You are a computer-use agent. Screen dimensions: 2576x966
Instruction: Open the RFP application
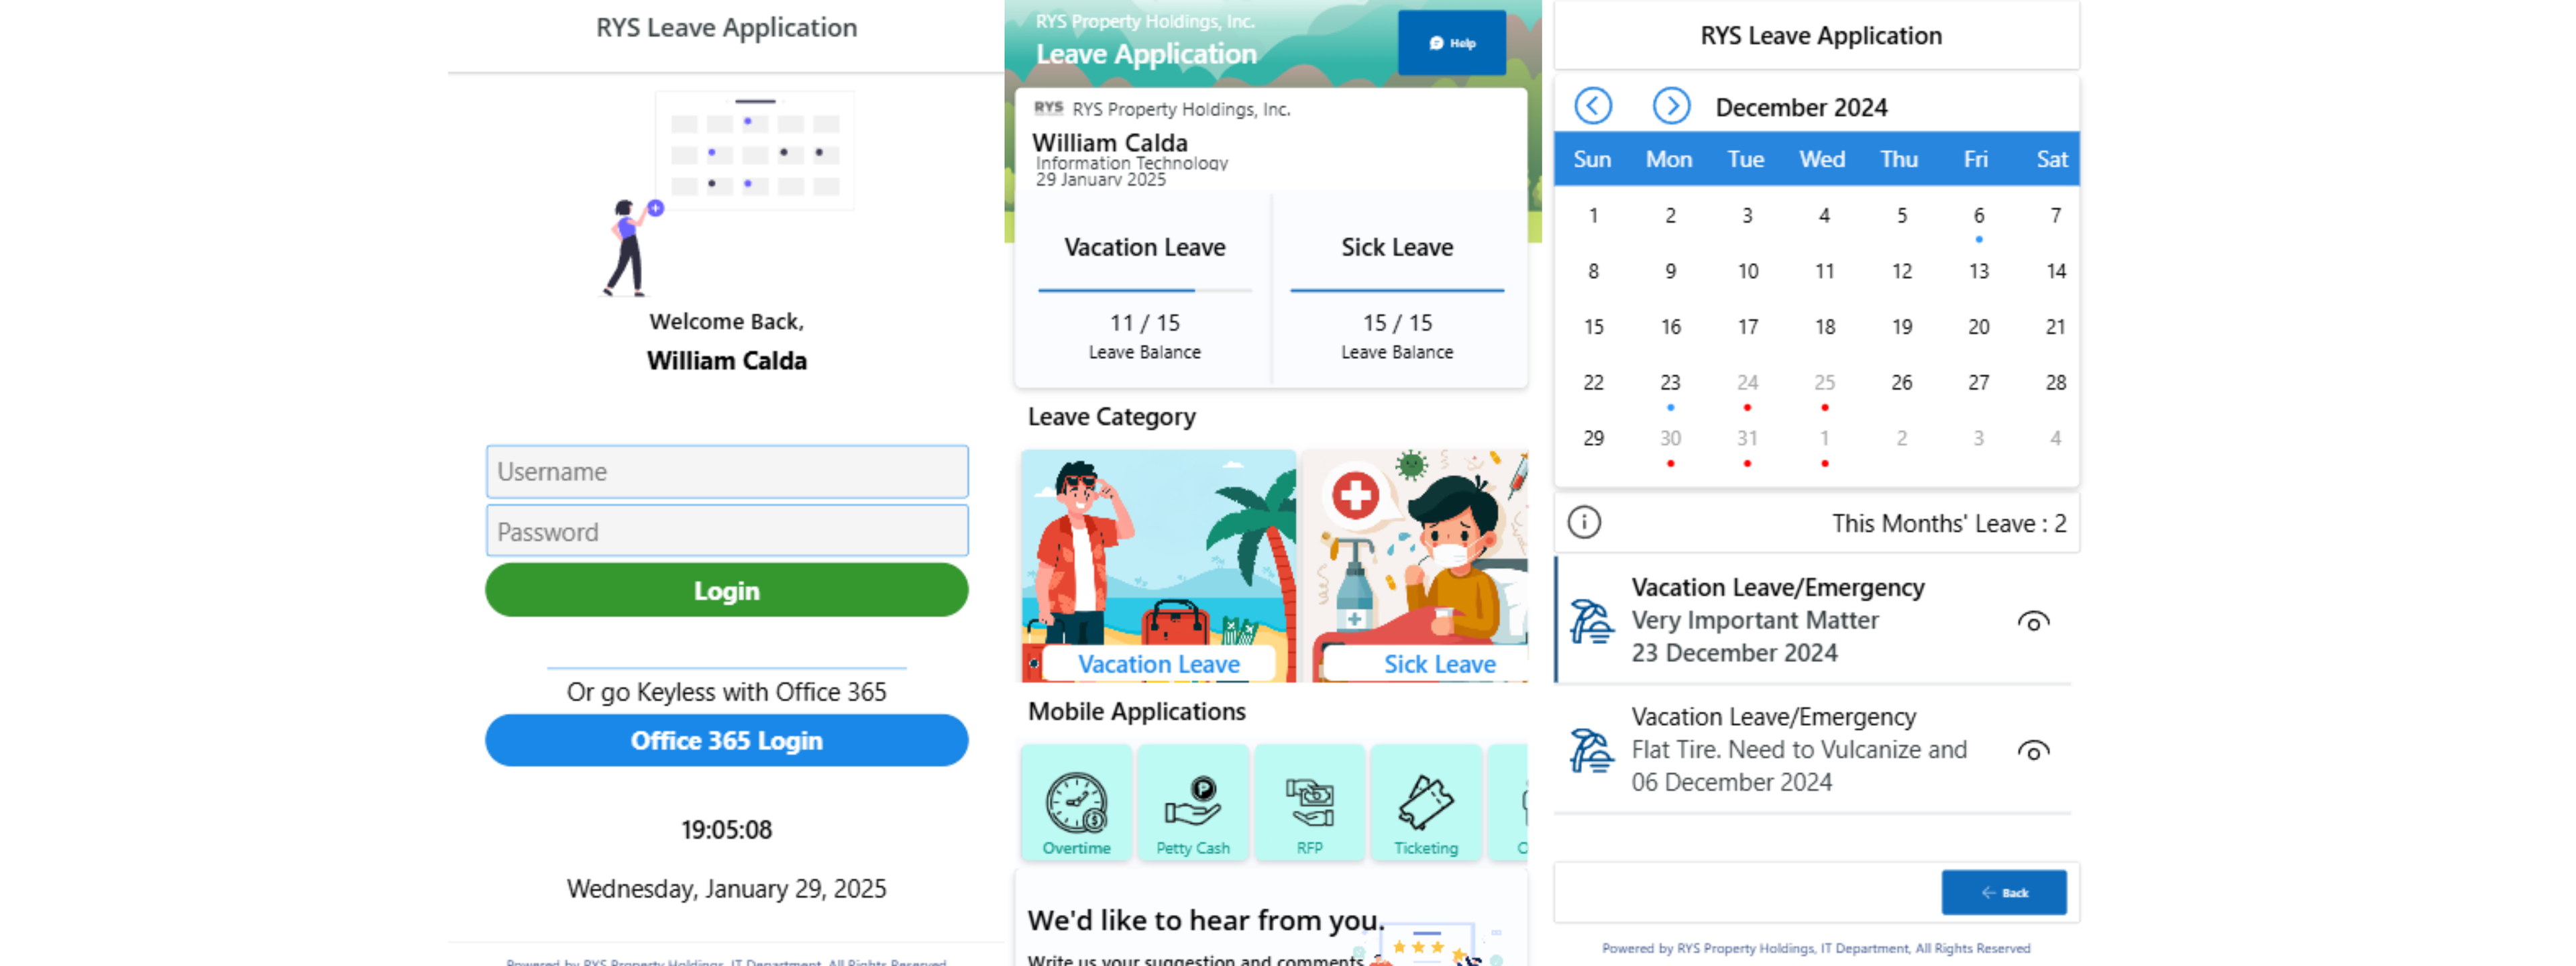point(1310,803)
